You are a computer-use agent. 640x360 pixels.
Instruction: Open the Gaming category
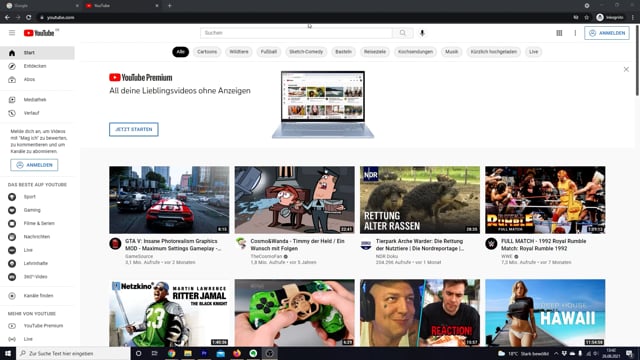click(37, 210)
